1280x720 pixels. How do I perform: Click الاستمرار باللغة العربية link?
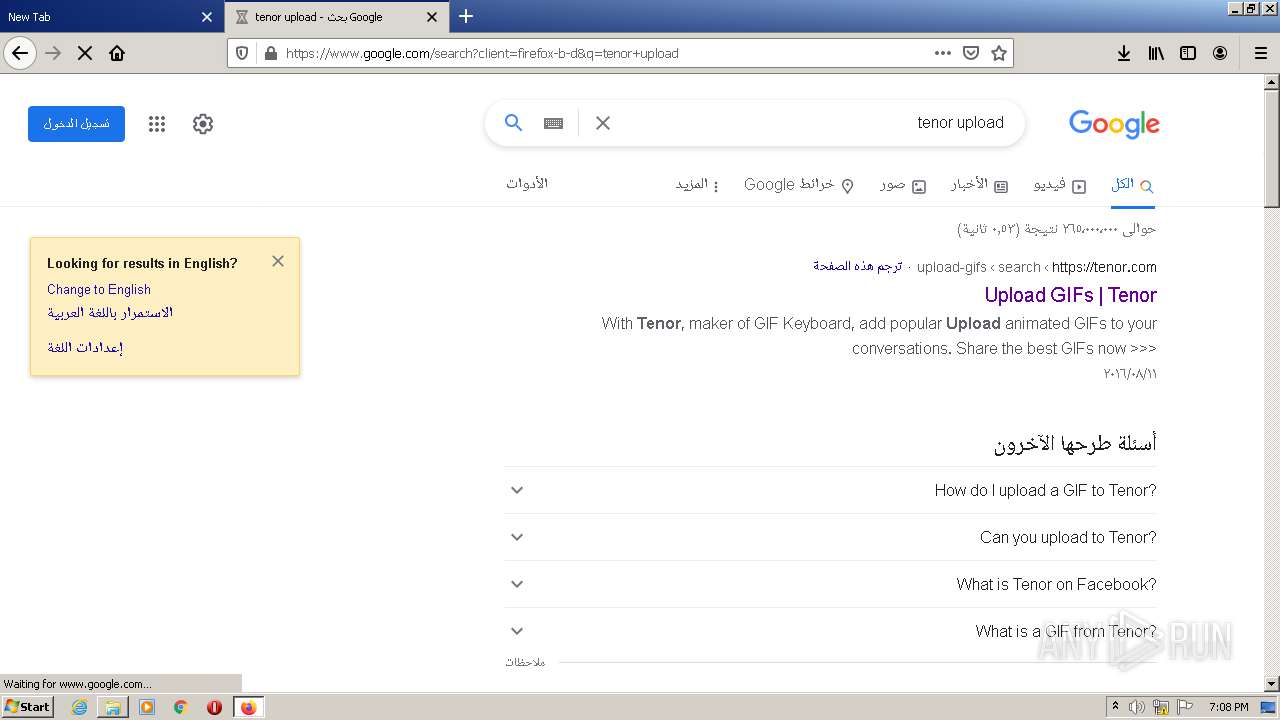click(x=110, y=313)
